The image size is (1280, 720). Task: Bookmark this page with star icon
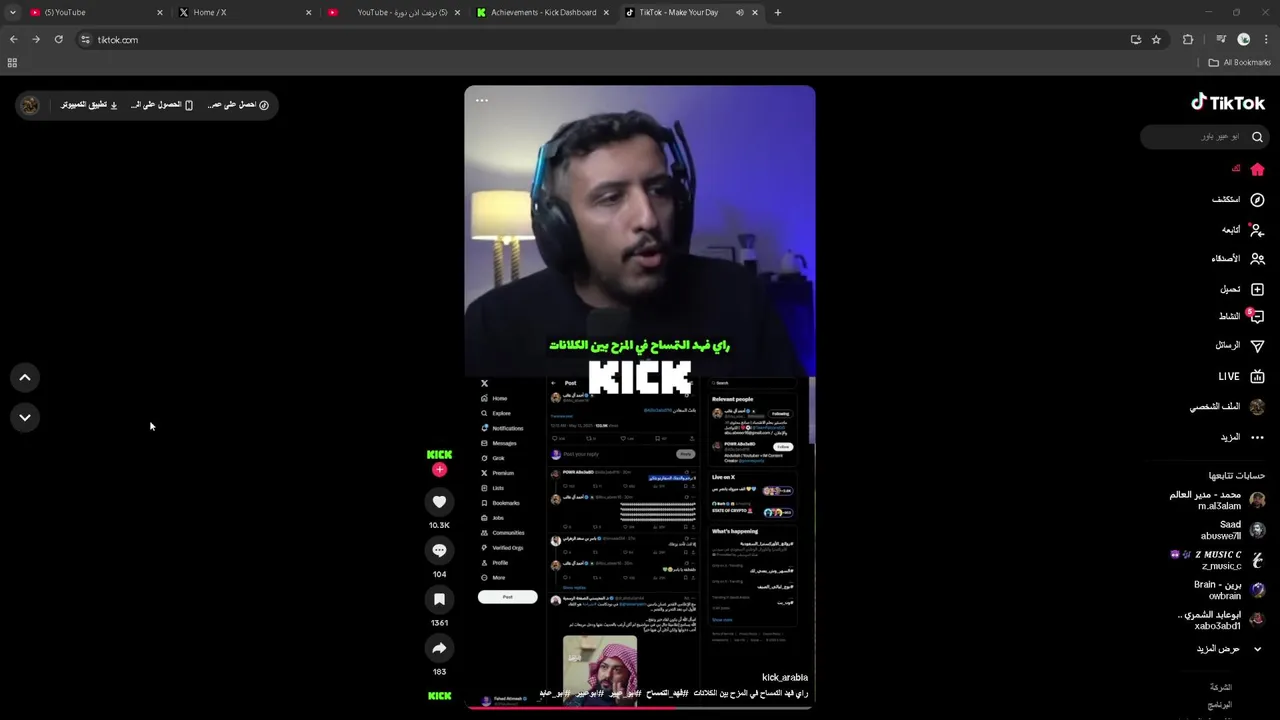click(1156, 39)
